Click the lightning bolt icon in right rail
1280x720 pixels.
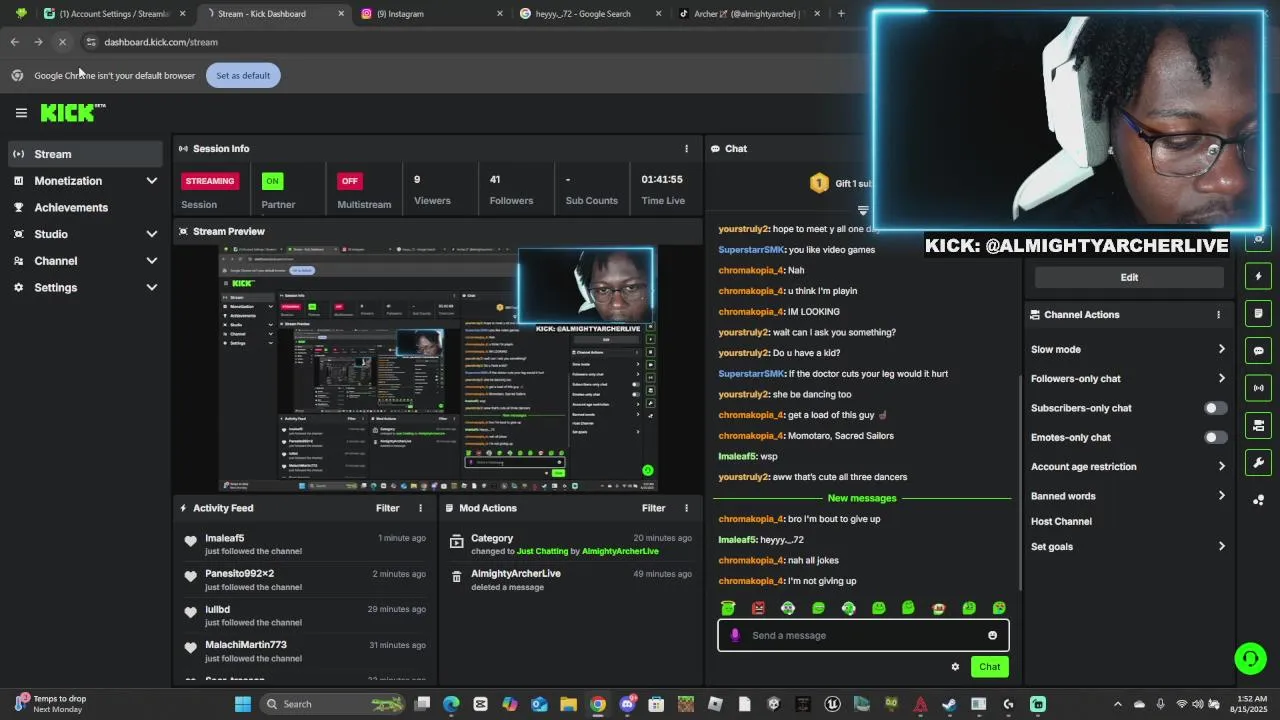[x=1259, y=276]
